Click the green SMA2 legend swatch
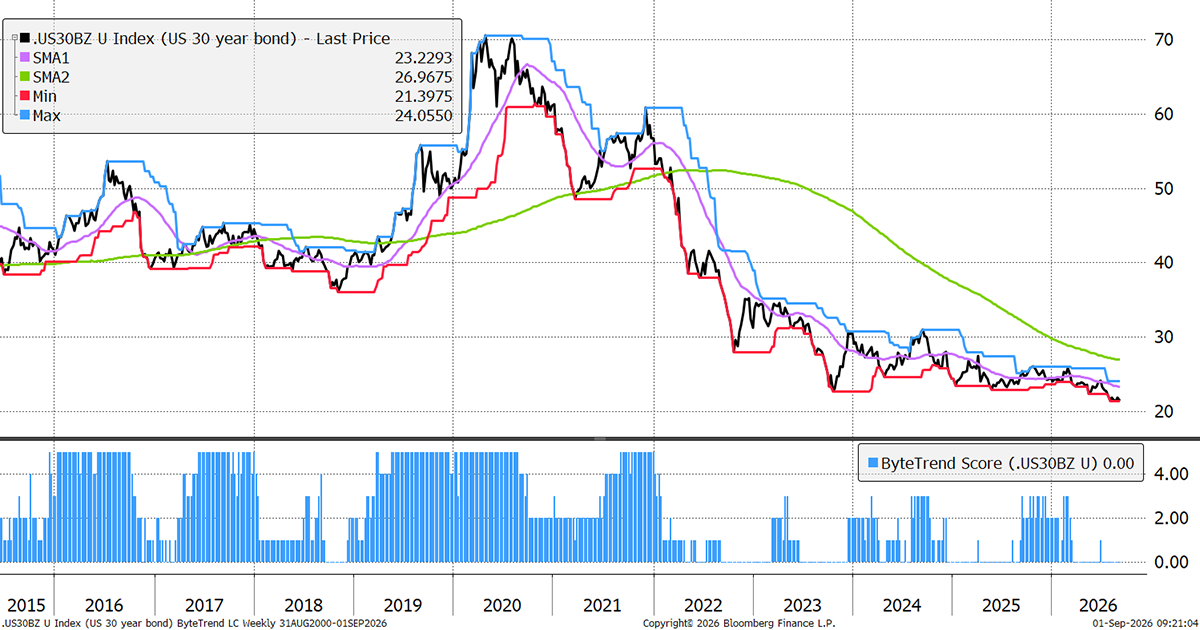 (25, 78)
